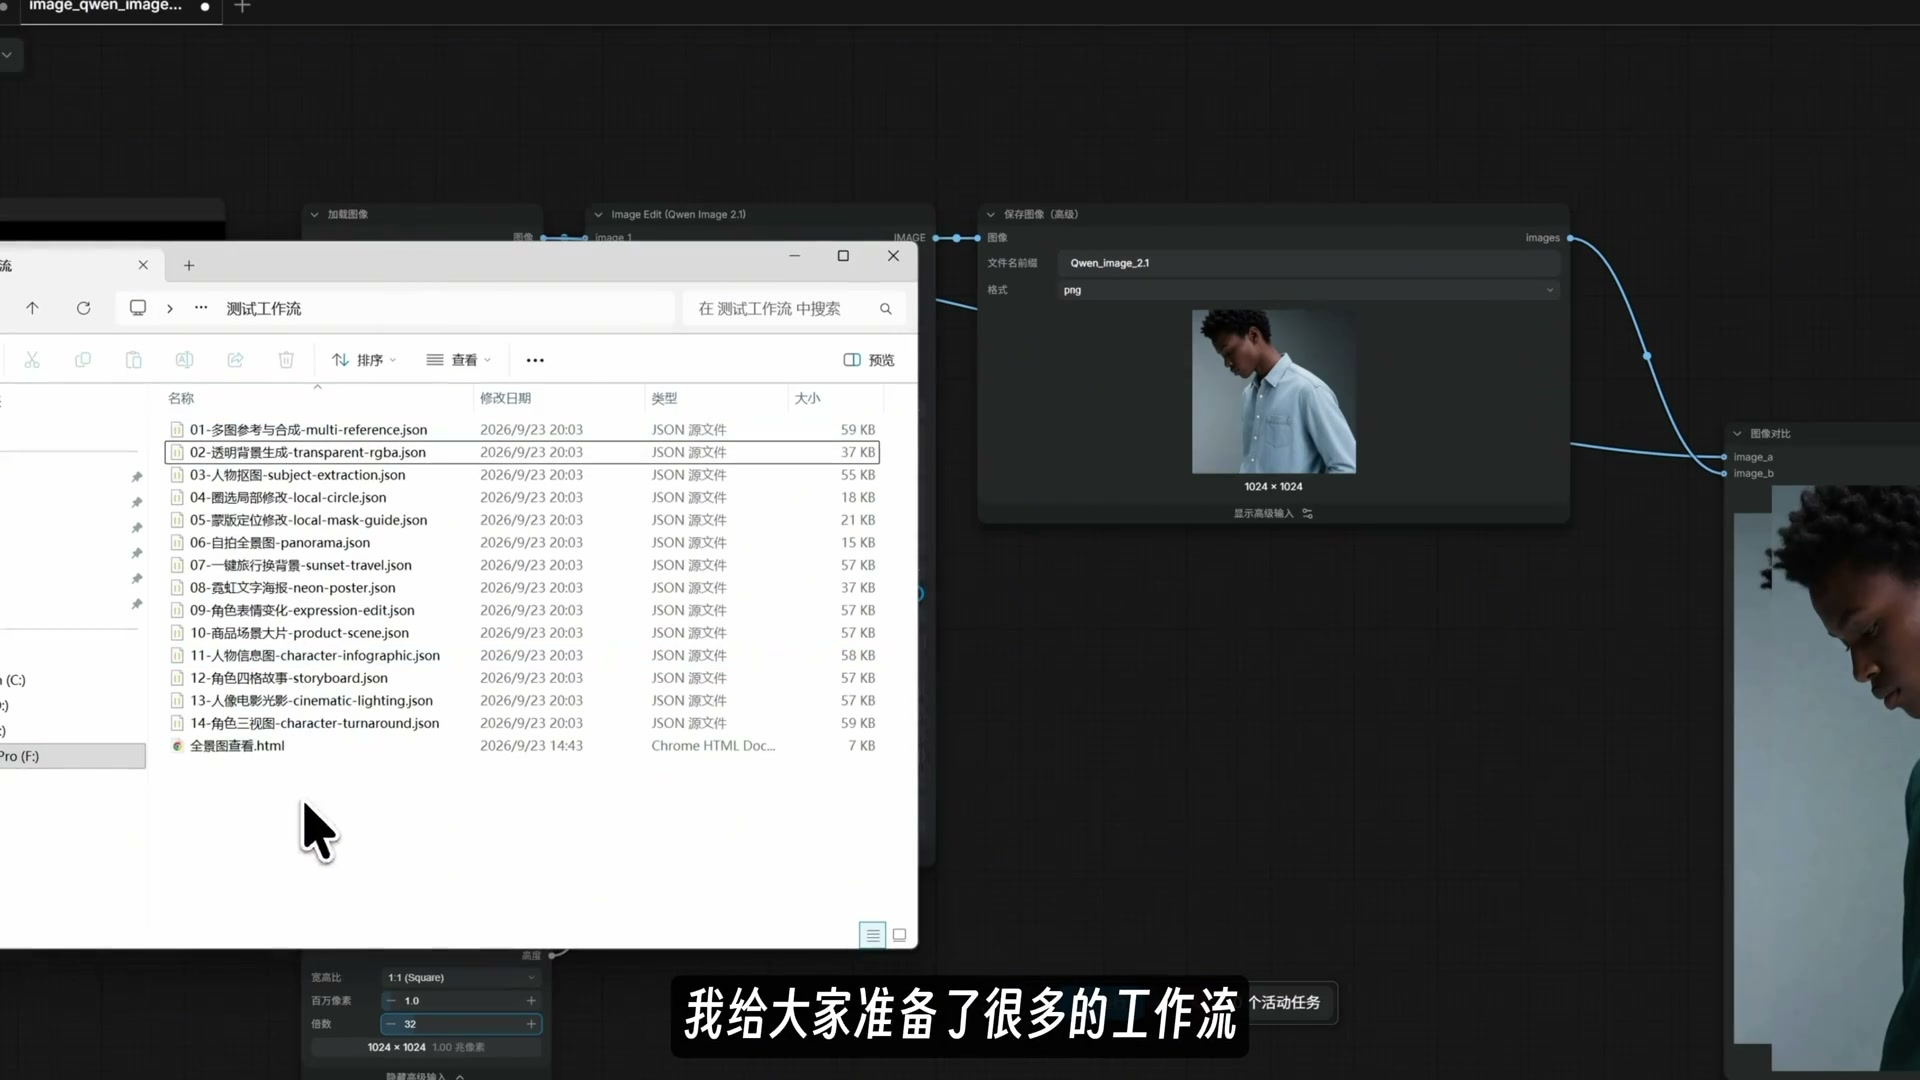Click the Share icon in Explorer toolbar
The image size is (1920, 1080).
coord(235,360)
